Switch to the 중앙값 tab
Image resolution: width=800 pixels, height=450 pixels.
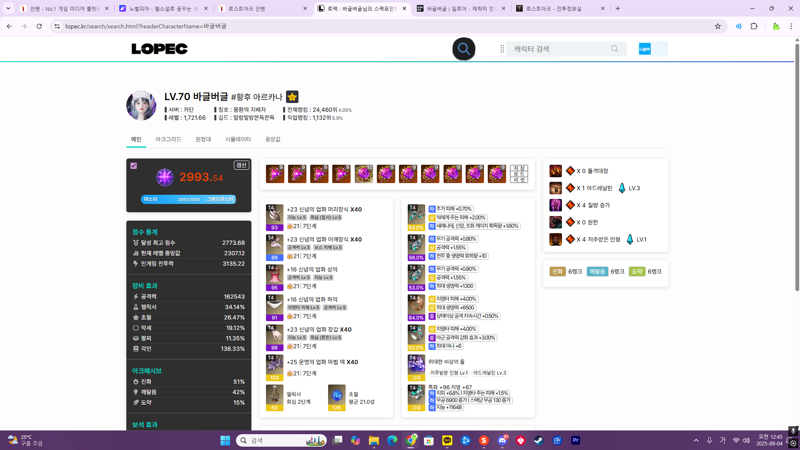(x=272, y=139)
